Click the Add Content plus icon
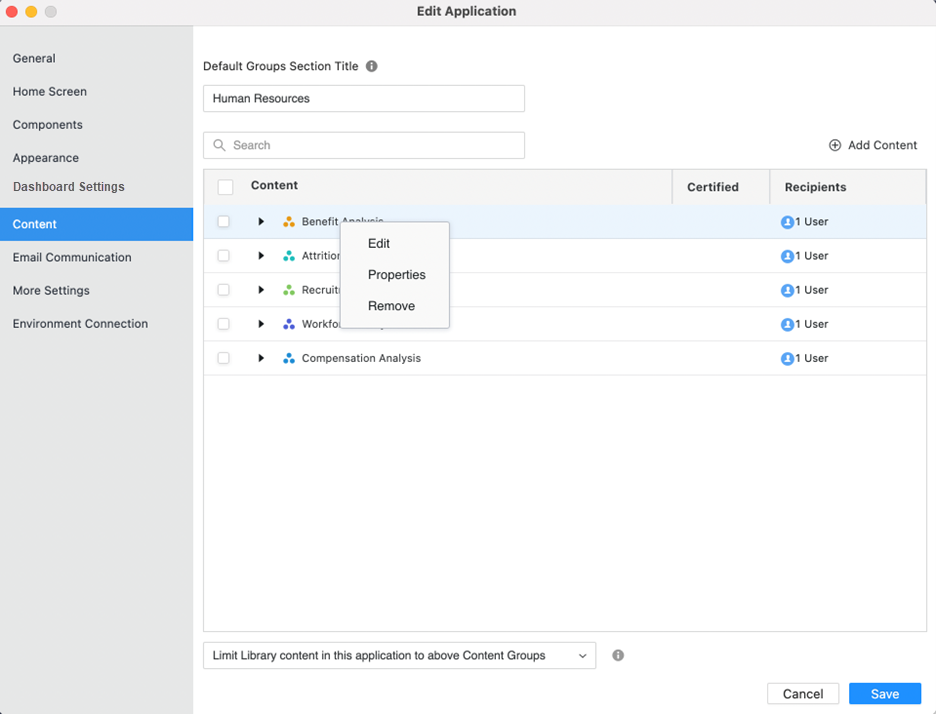Viewport: 936px width, 714px height. (835, 145)
